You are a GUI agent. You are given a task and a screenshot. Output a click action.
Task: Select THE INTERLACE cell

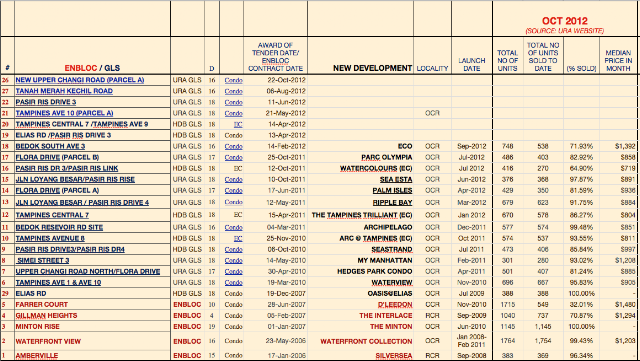click(x=386, y=316)
